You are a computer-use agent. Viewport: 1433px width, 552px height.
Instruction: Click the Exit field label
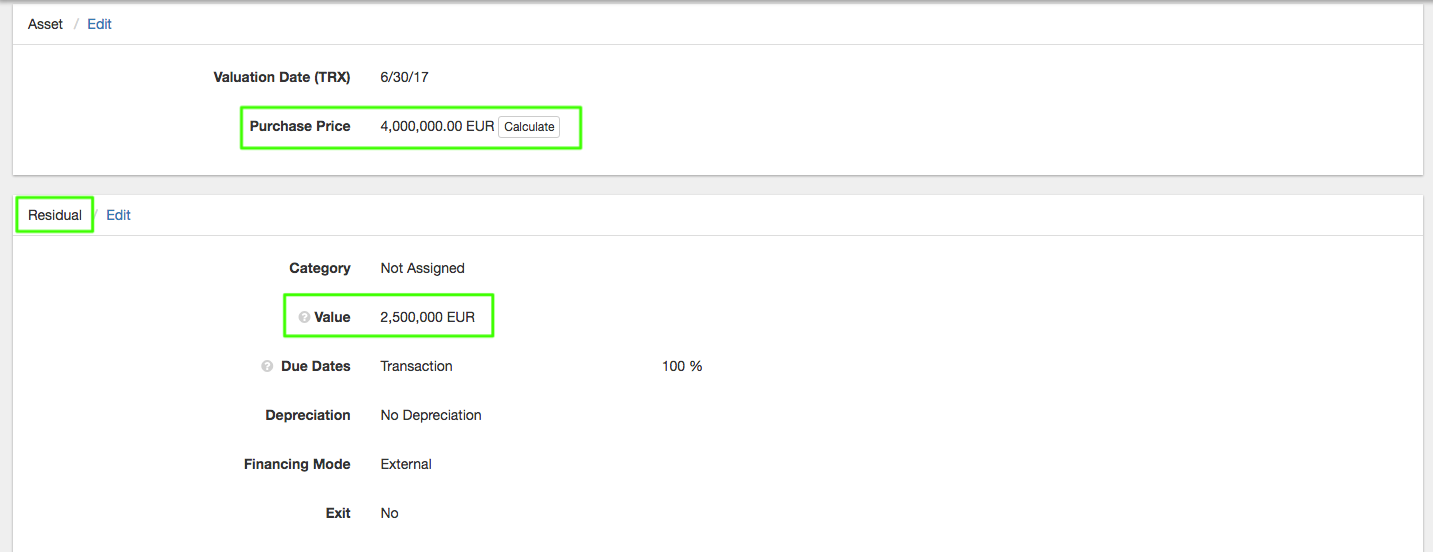point(338,513)
